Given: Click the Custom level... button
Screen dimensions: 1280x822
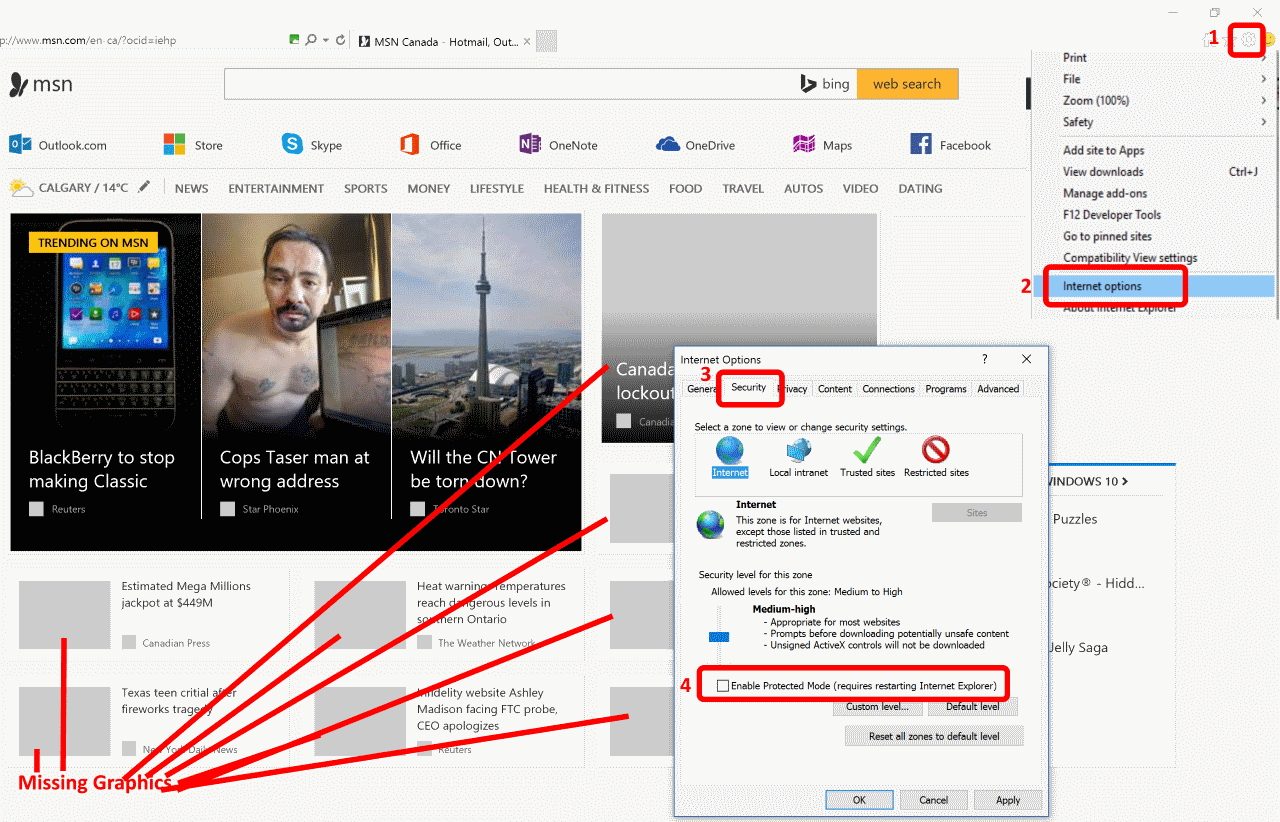Looking at the screenshot, I should [x=877, y=707].
